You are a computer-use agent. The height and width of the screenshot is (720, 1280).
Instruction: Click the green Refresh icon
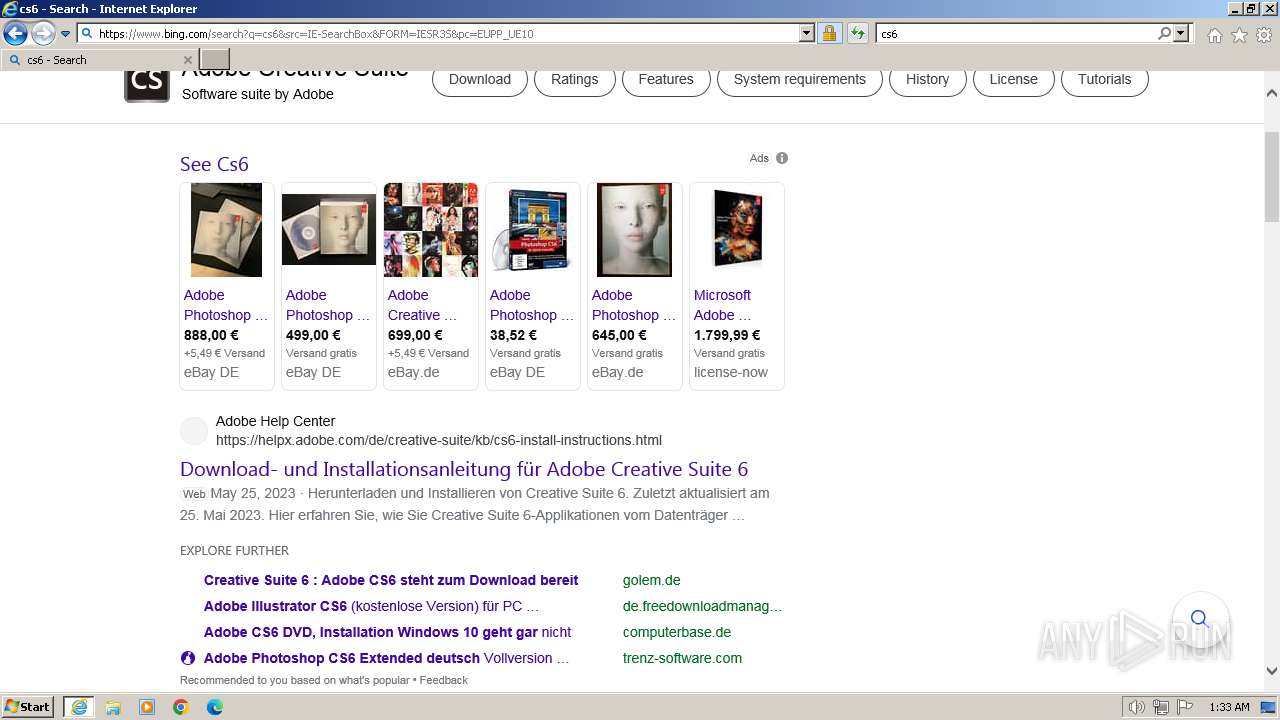[x=857, y=33]
